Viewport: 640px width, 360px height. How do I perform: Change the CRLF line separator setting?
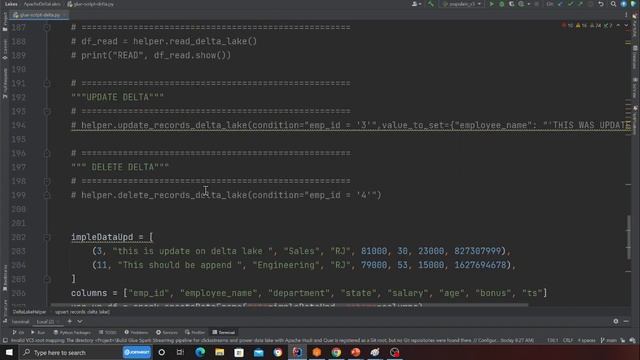(568, 340)
